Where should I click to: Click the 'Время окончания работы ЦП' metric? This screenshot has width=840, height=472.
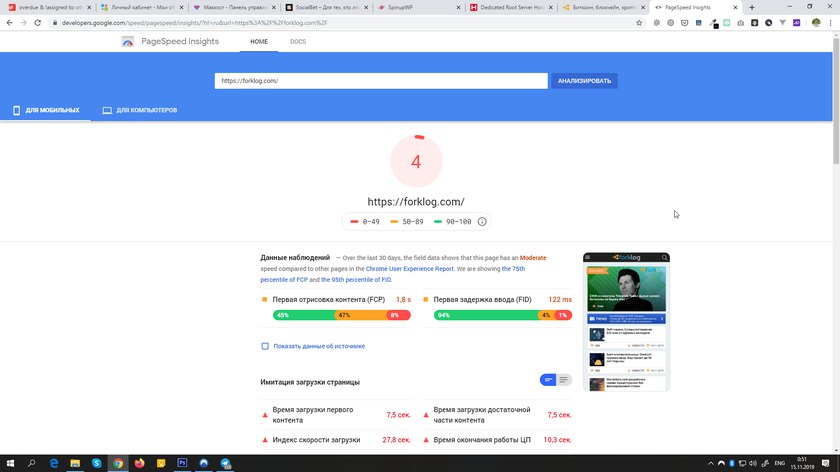pyautogui.click(x=497, y=440)
